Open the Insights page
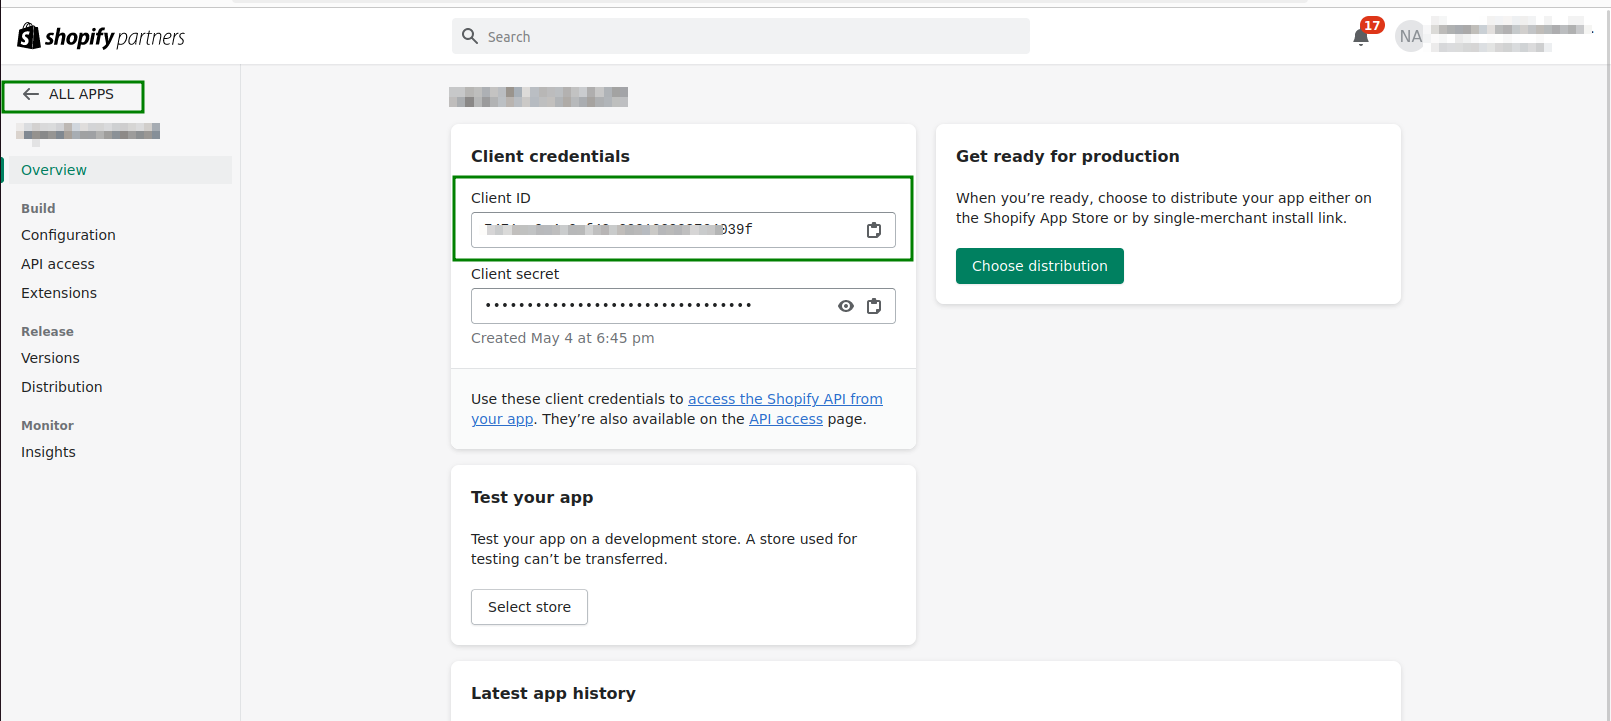 (48, 452)
